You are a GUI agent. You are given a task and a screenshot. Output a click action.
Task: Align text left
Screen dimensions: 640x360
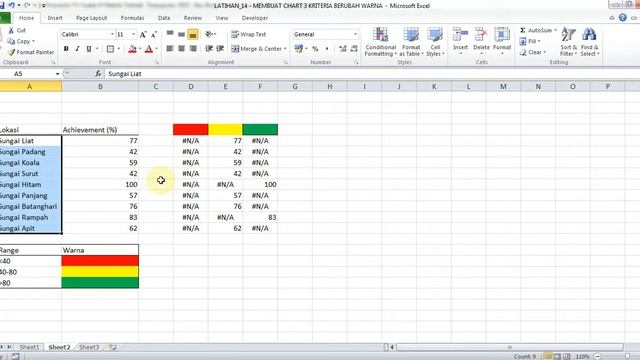coord(170,49)
